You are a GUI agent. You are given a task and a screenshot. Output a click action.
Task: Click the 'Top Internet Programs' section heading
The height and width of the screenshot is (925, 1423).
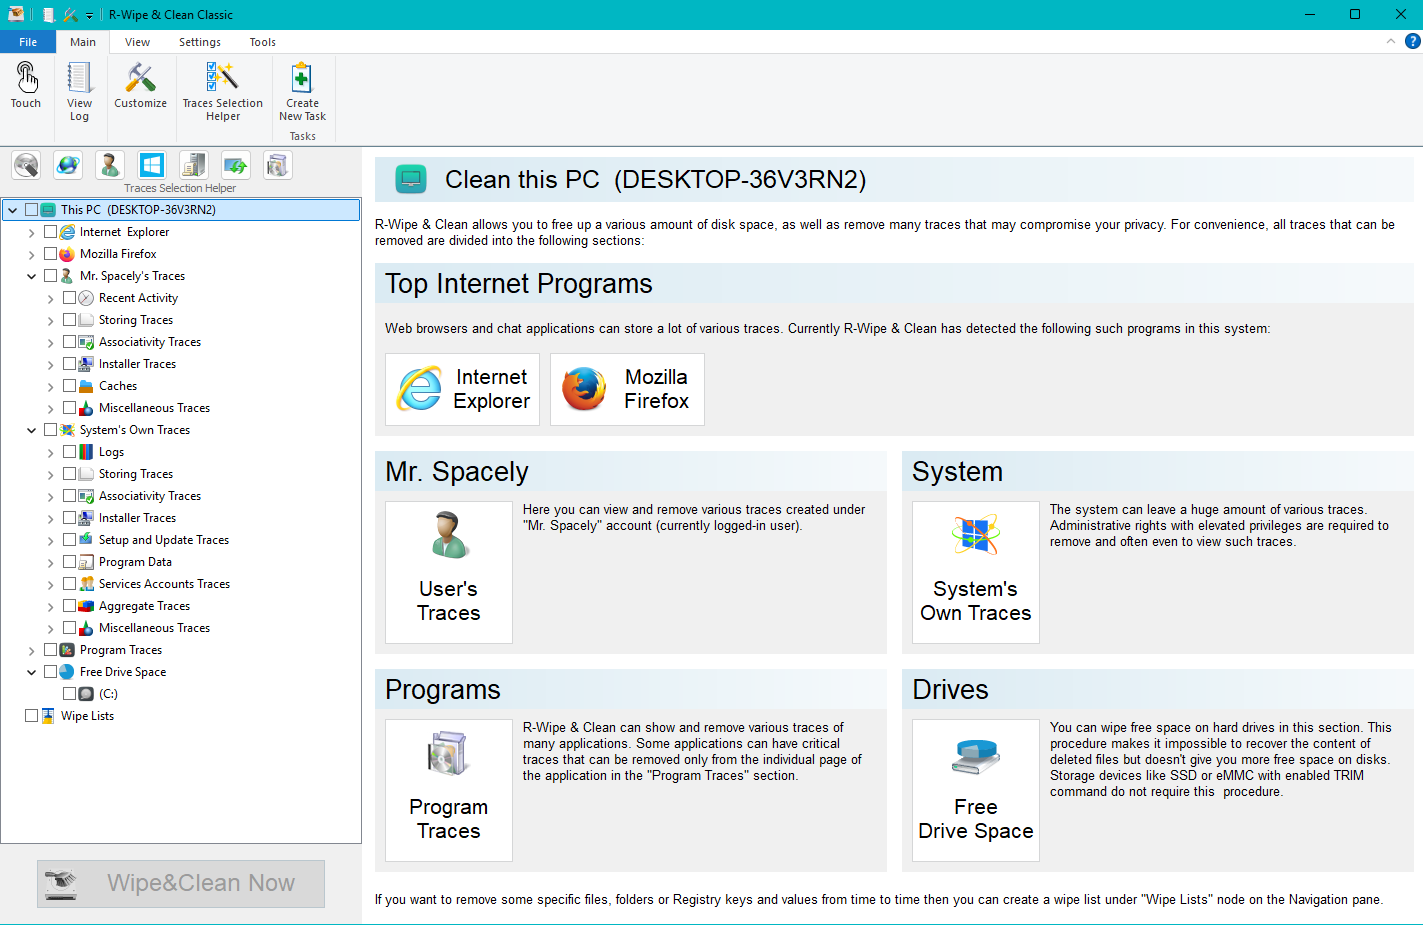point(519,284)
